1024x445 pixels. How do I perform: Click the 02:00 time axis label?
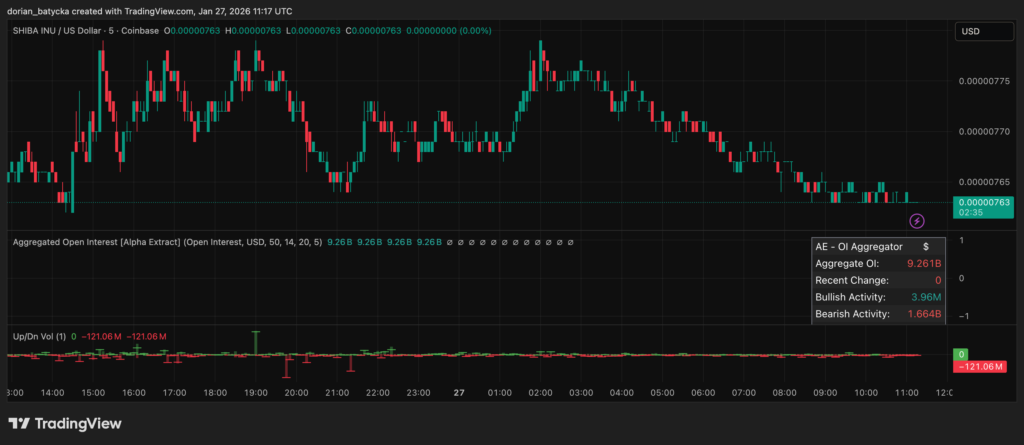[541, 393]
